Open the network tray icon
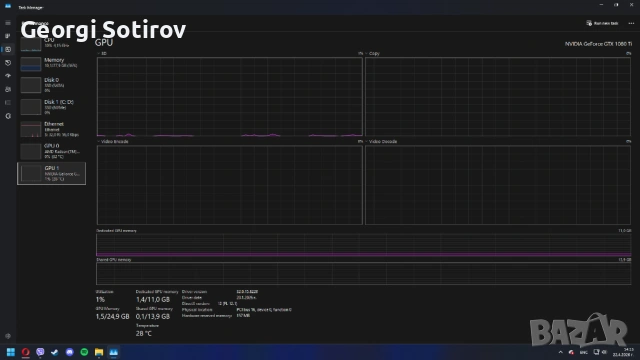The height and width of the screenshot is (360, 640). click(596, 352)
